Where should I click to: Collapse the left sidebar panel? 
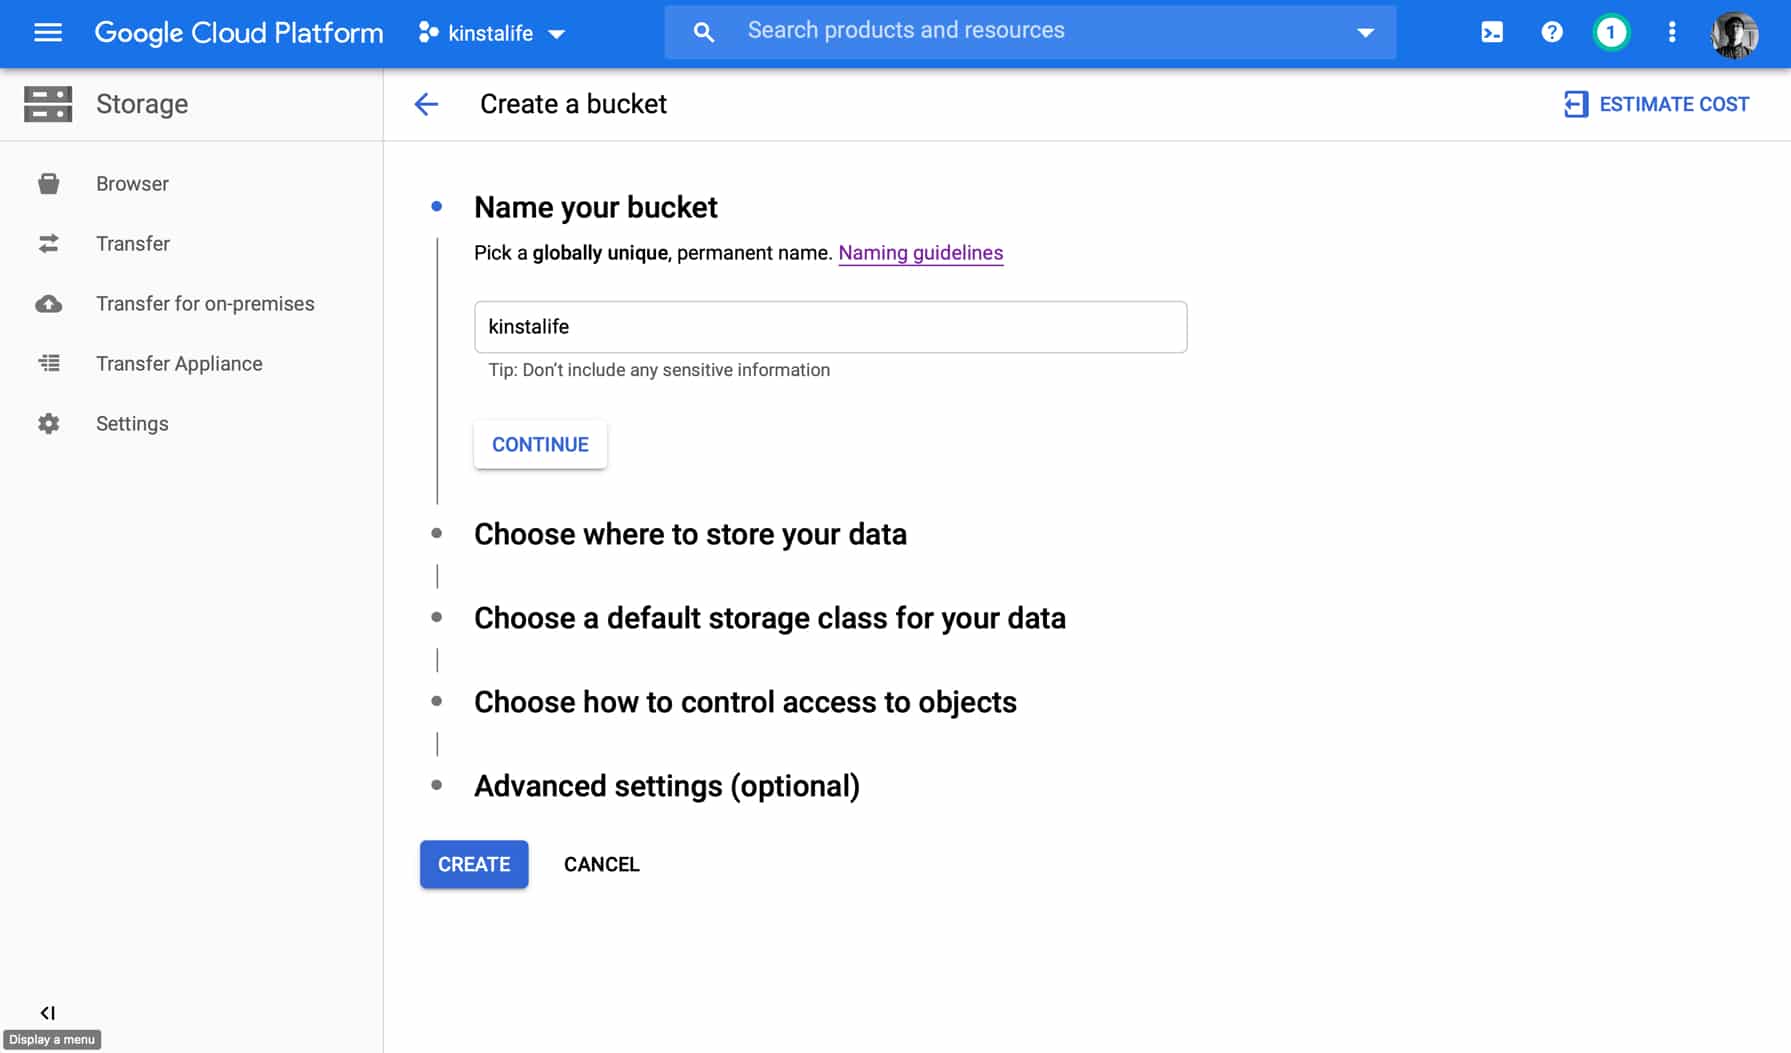click(x=47, y=1011)
